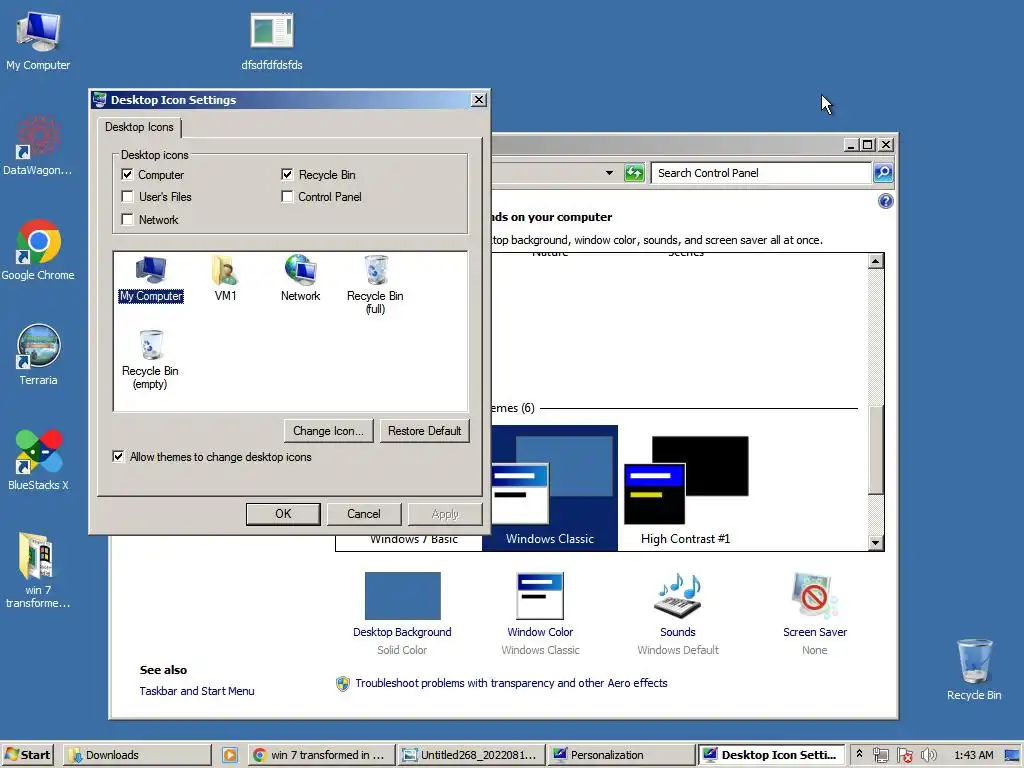Toggle Allow themes to change desktop icons

coord(118,456)
